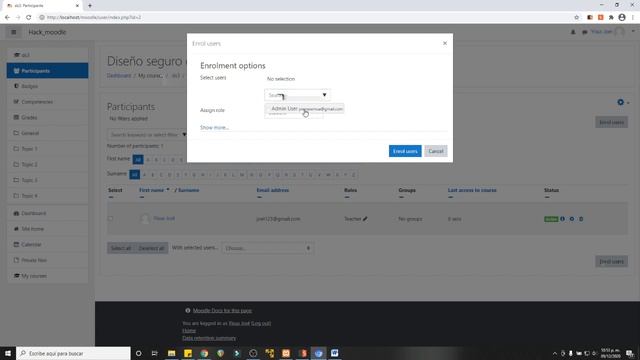640x360 pixels.
Task: Sort by Last access to course column
Action: coord(472,190)
